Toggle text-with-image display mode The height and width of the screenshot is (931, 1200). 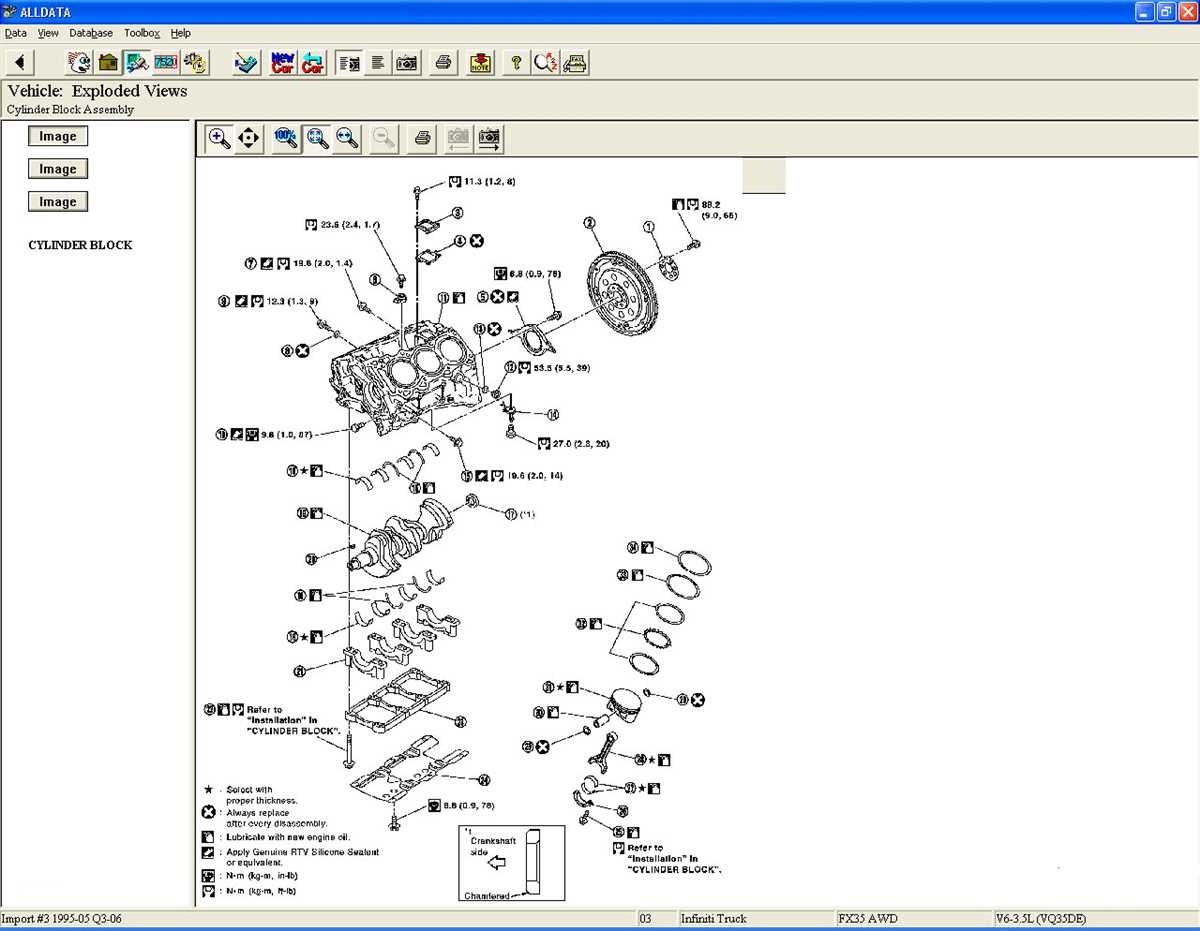point(348,62)
